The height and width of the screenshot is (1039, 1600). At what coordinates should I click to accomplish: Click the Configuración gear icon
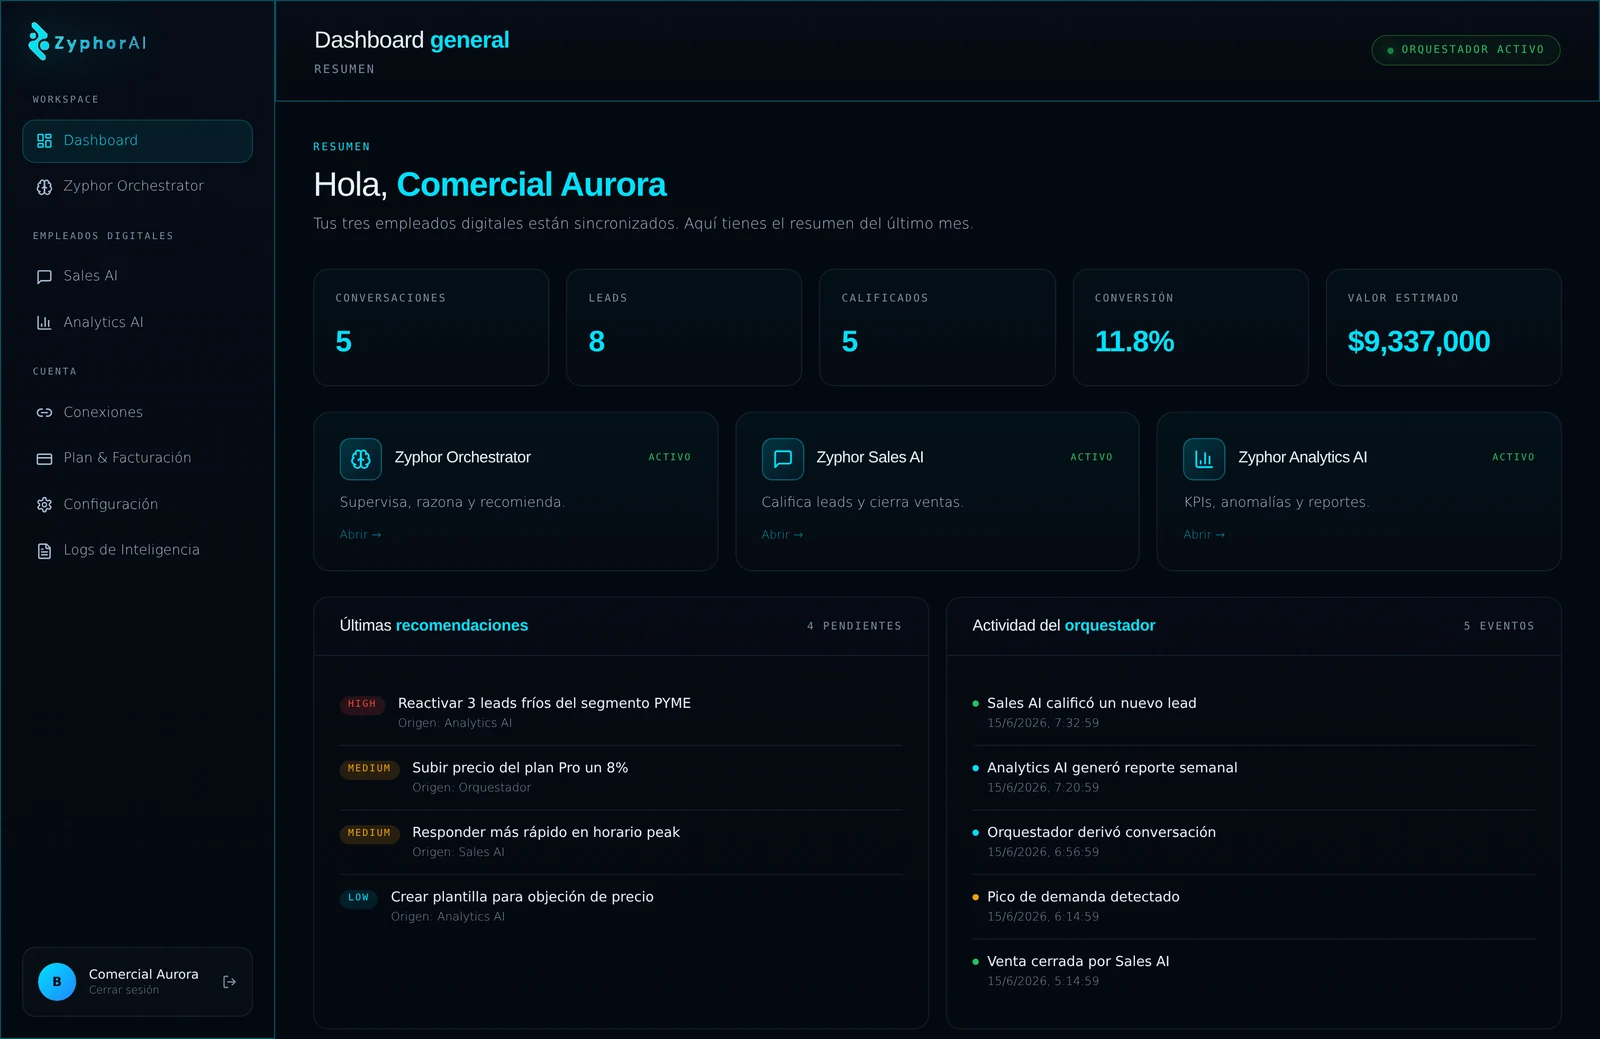point(44,505)
